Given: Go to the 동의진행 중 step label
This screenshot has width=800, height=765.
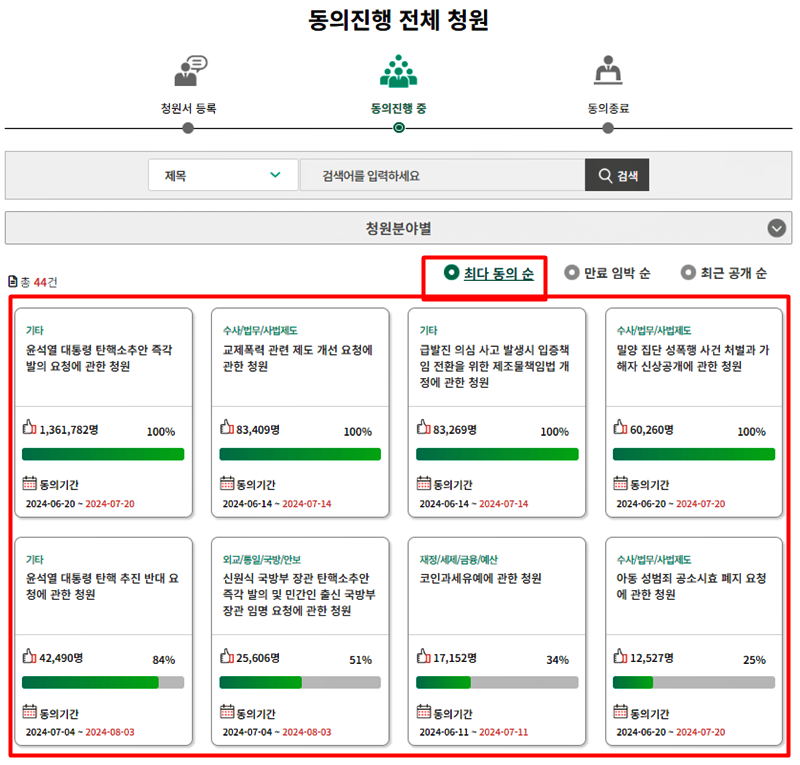Looking at the screenshot, I should [x=398, y=108].
